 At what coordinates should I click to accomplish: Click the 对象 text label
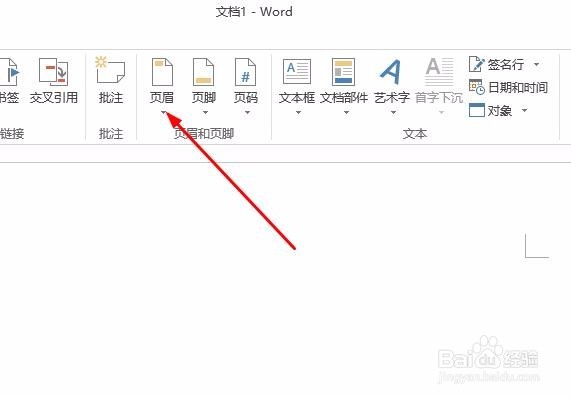(500, 110)
